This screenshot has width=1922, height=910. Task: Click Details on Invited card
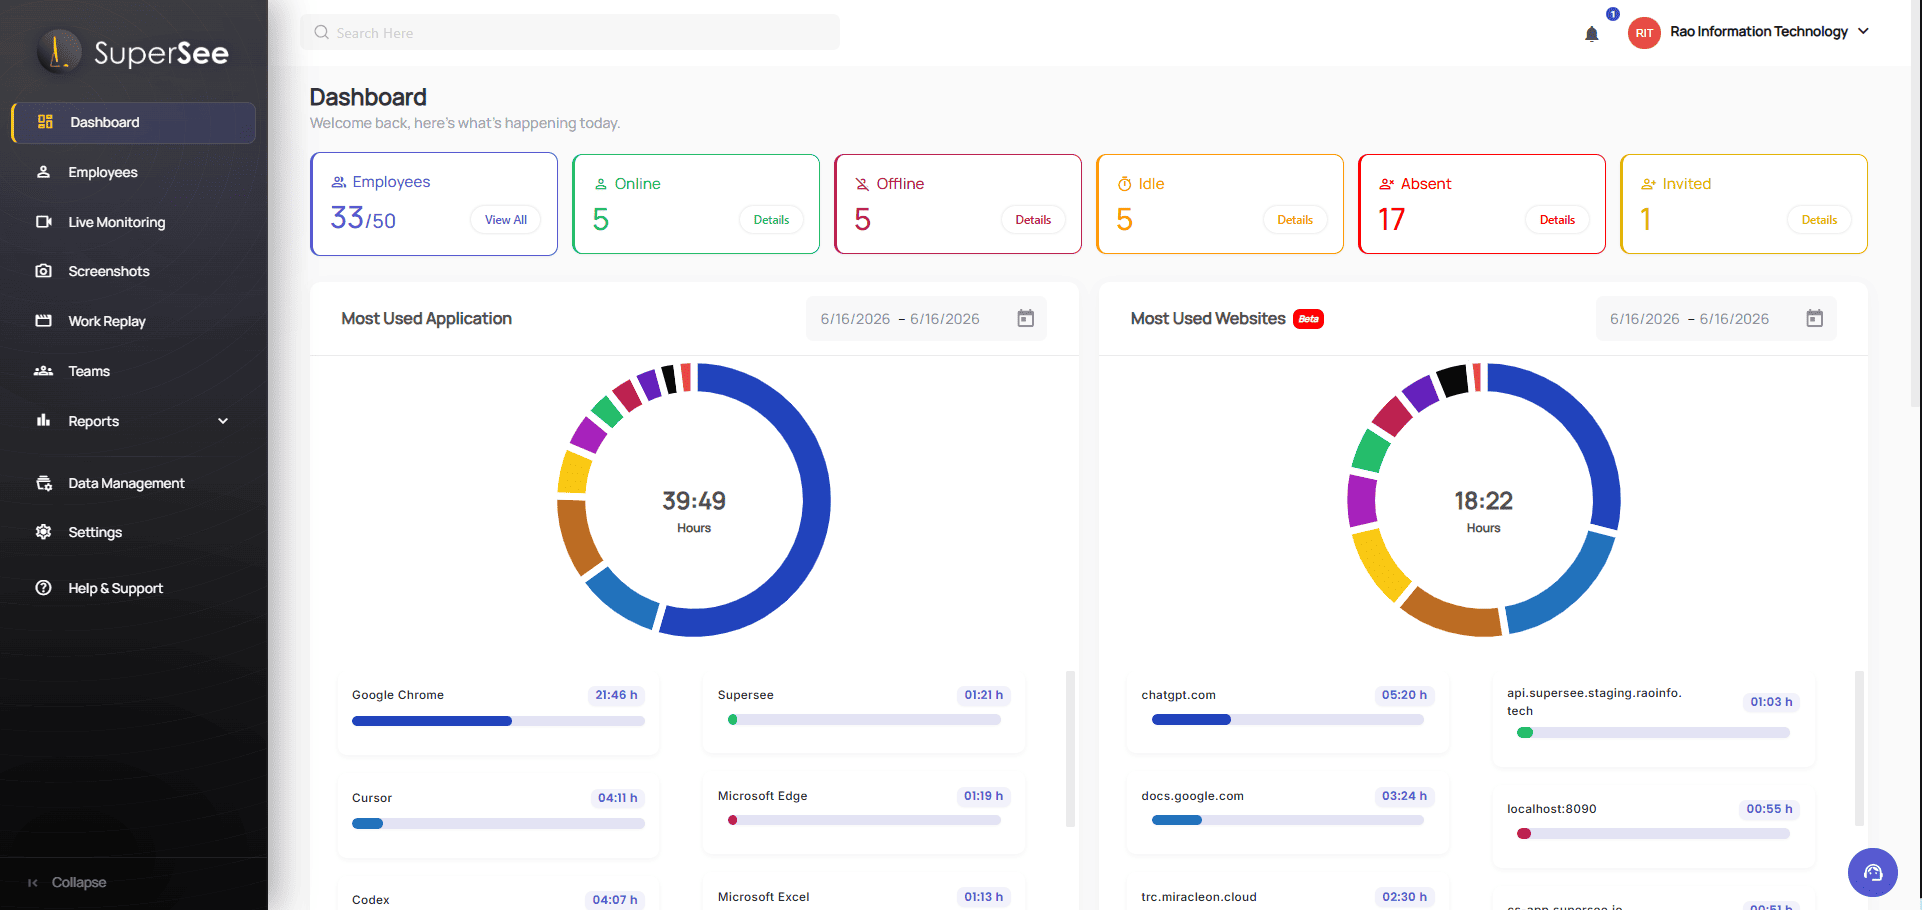pos(1819,220)
